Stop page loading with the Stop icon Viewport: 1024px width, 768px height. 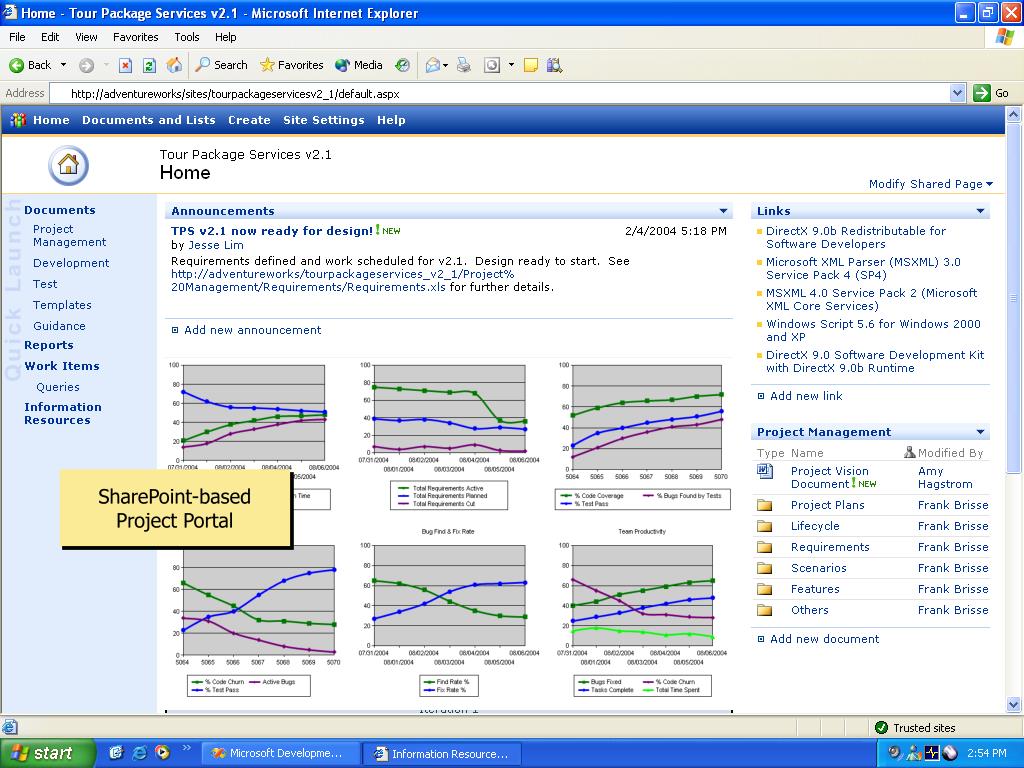(x=125, y=65)
